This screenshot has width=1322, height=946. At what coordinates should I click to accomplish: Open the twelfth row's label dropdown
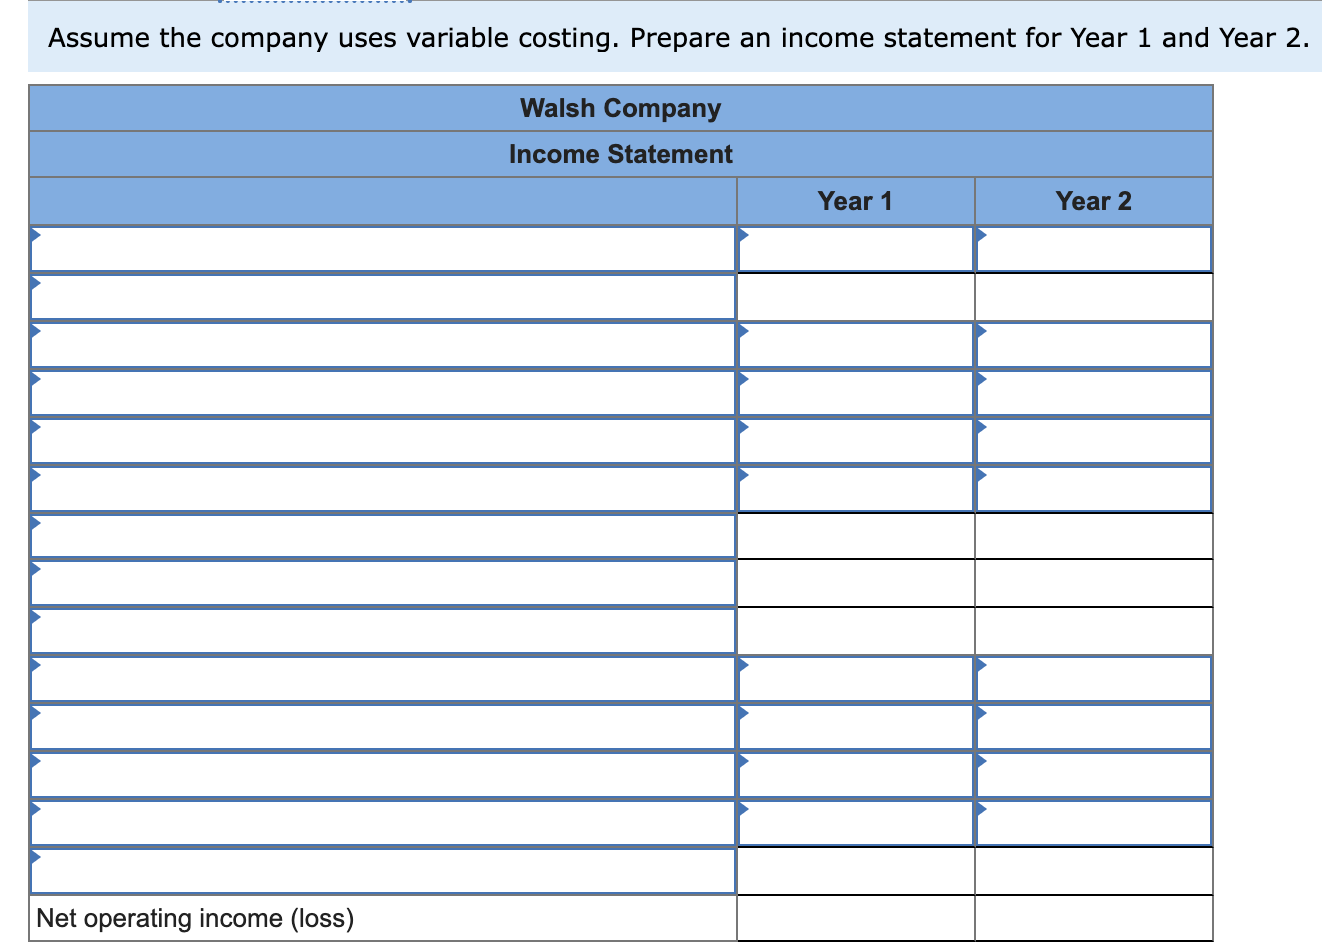(x=383, y=777)
